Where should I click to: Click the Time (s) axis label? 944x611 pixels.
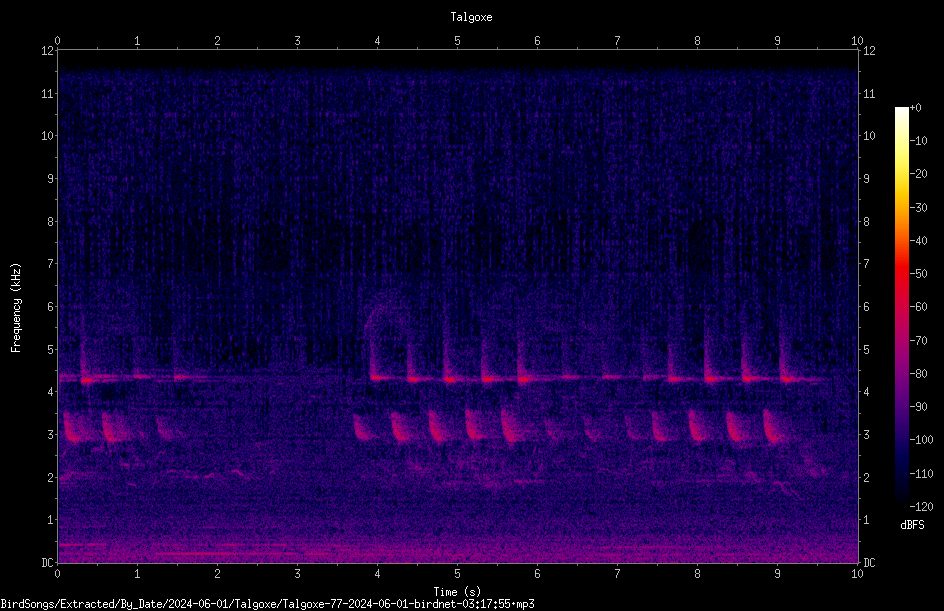tap(457, 592)
